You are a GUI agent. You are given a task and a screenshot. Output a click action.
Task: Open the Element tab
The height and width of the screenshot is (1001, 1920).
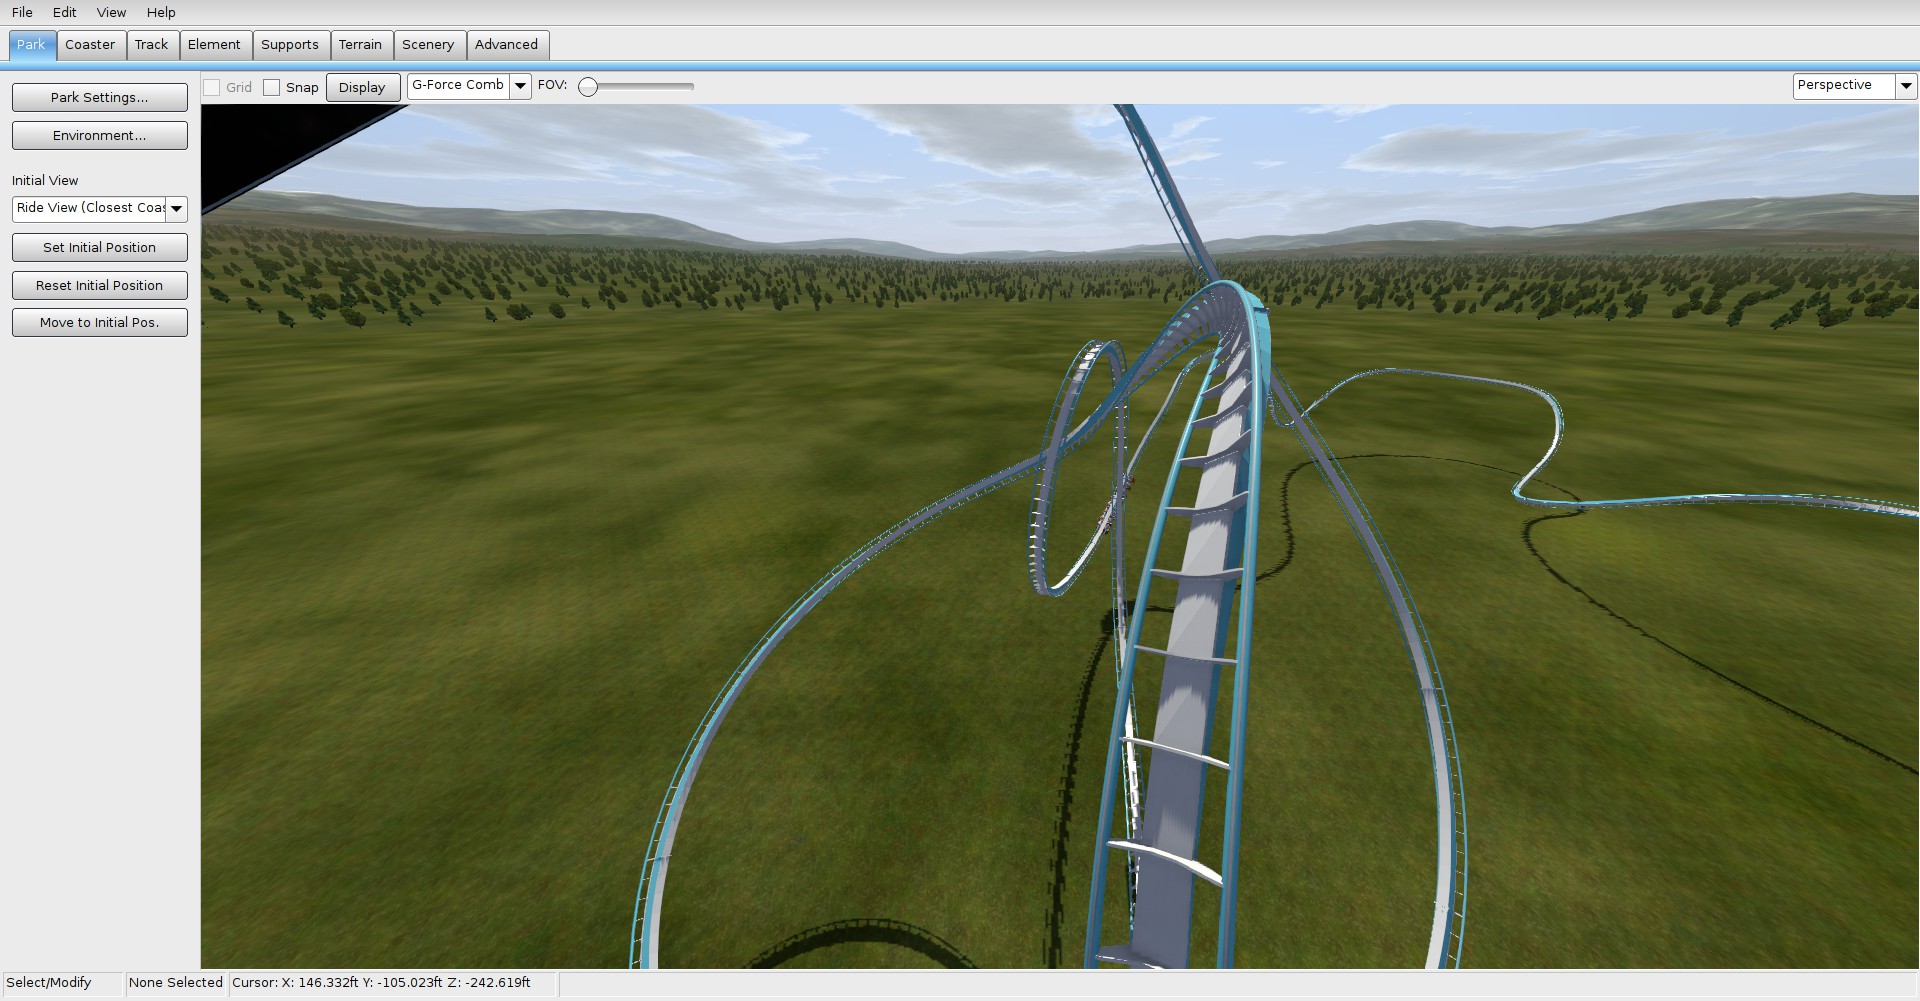point(214,45)
